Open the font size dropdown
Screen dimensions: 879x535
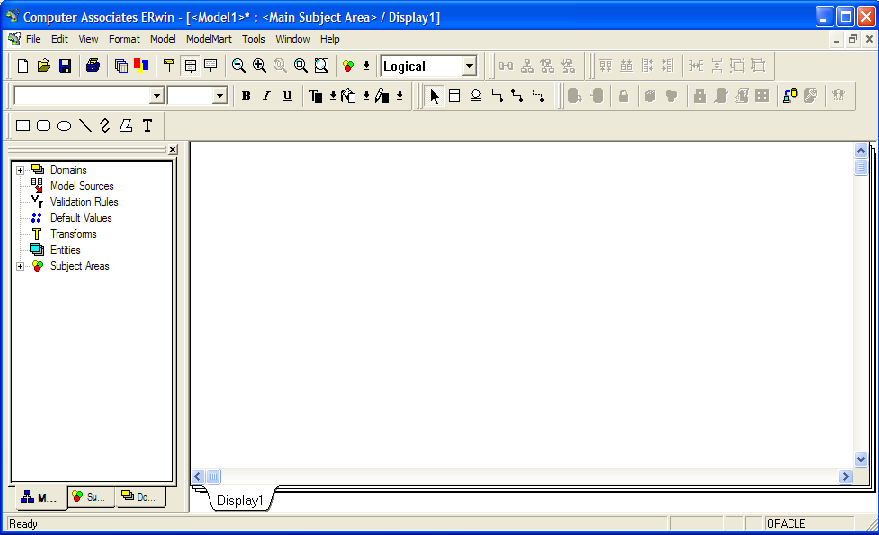220,96
